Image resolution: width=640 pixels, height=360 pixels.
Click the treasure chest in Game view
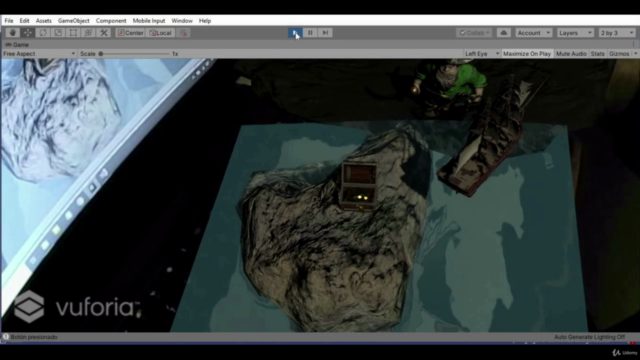click(x=358, y=187)
